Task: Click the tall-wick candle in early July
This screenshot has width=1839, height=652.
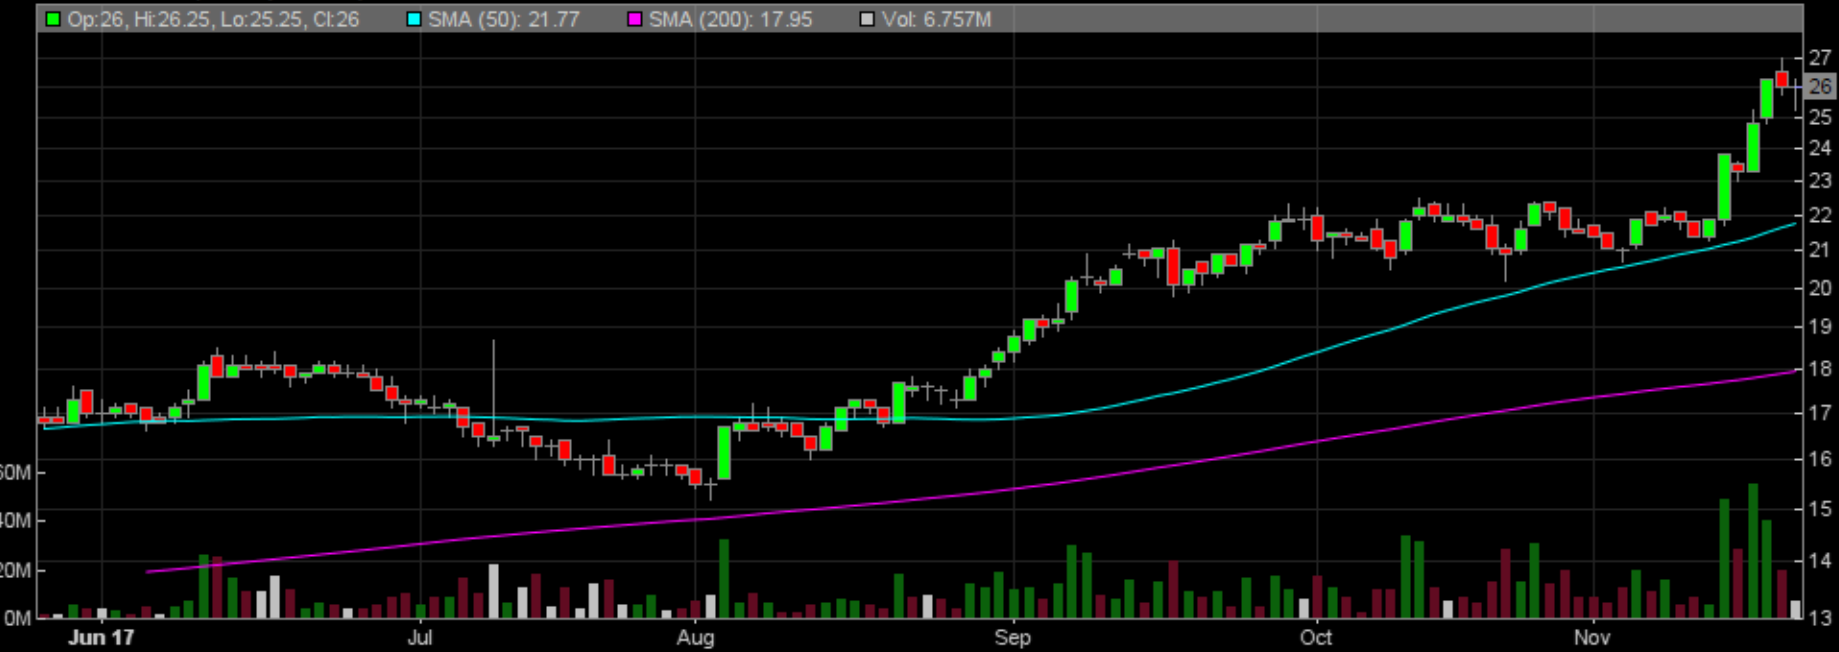Action: pos(493,392)
